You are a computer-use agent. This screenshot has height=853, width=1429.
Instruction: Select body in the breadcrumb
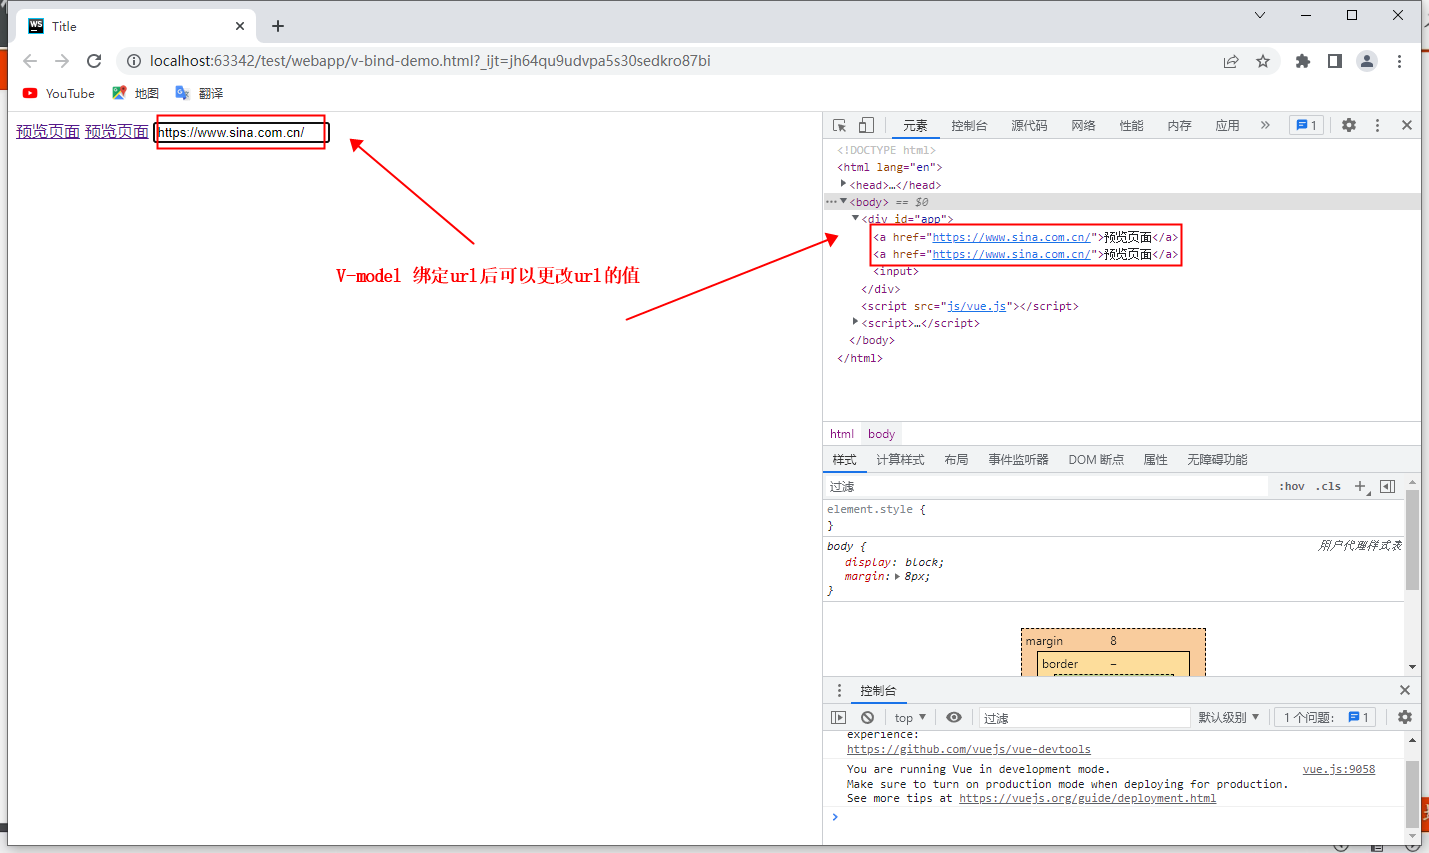(x=882, y=434)
